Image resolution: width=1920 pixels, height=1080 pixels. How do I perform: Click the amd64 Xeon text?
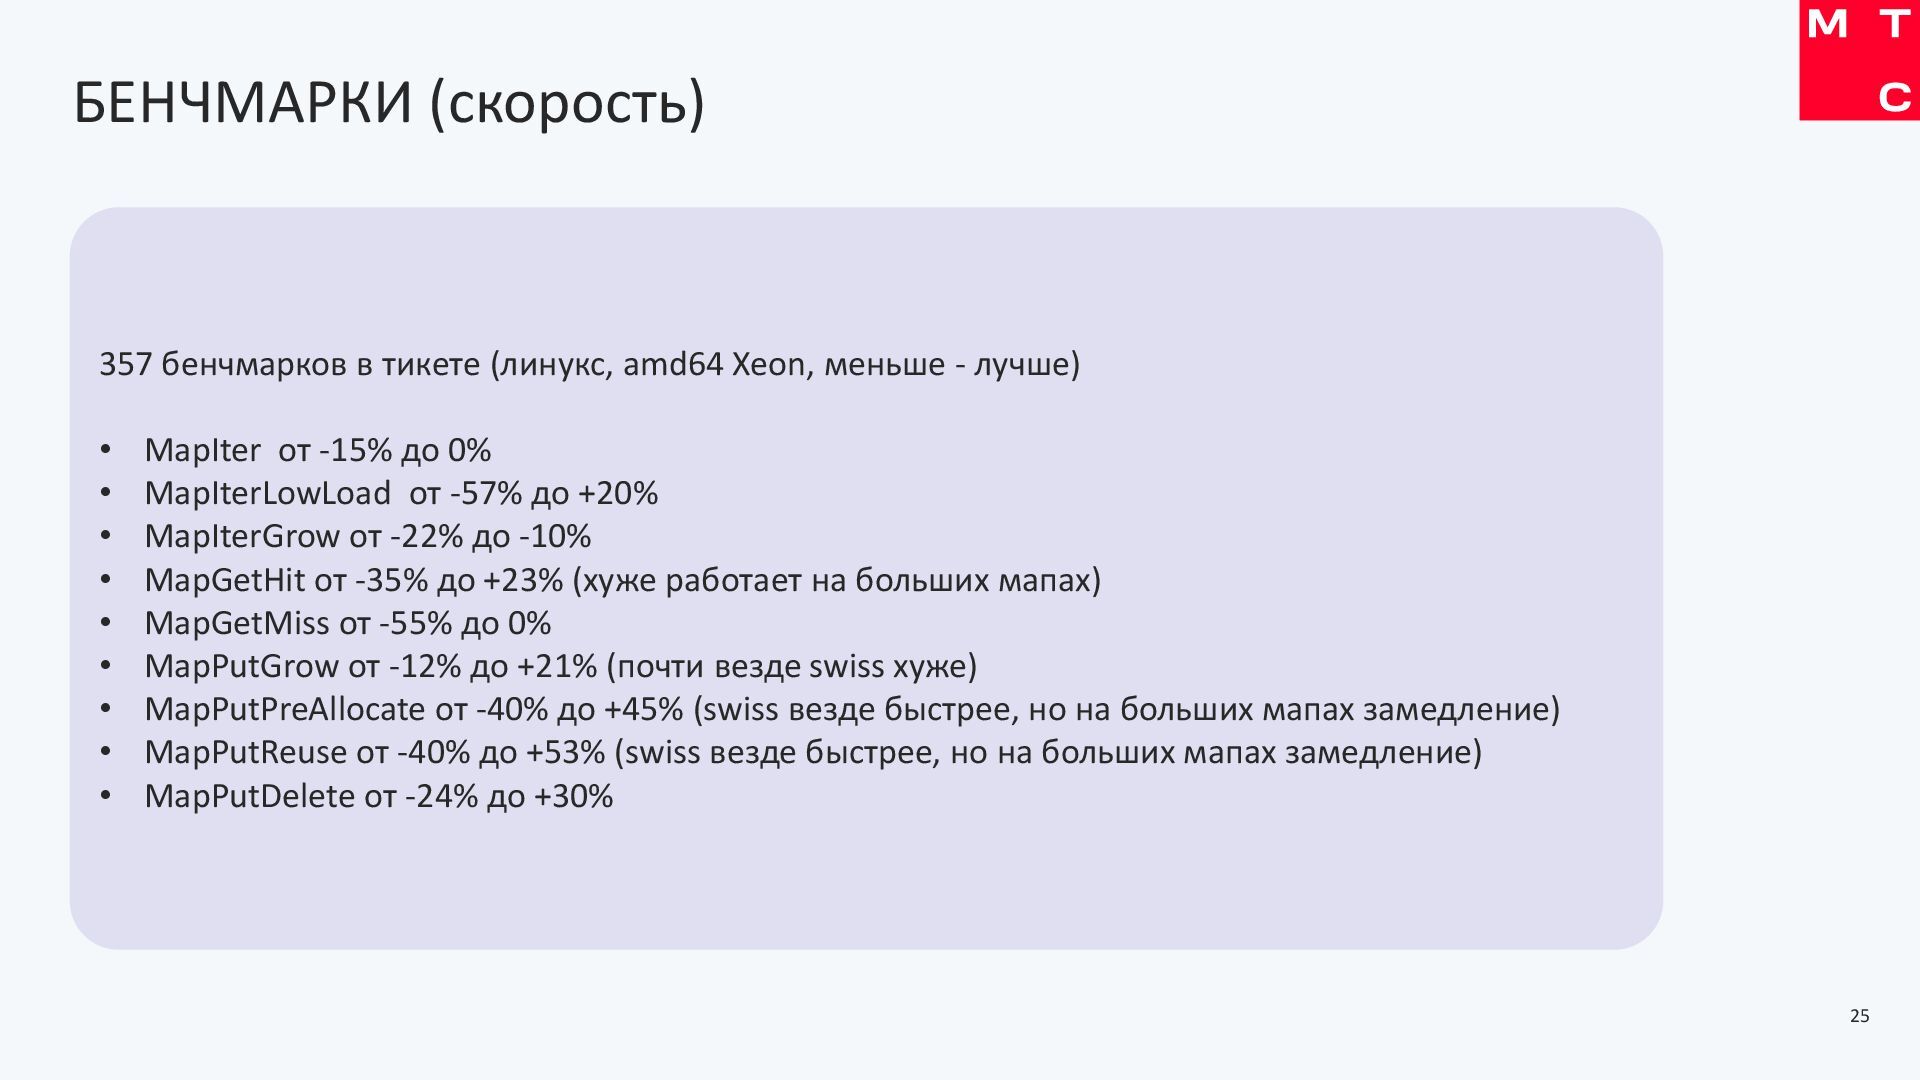coord(713,364)
